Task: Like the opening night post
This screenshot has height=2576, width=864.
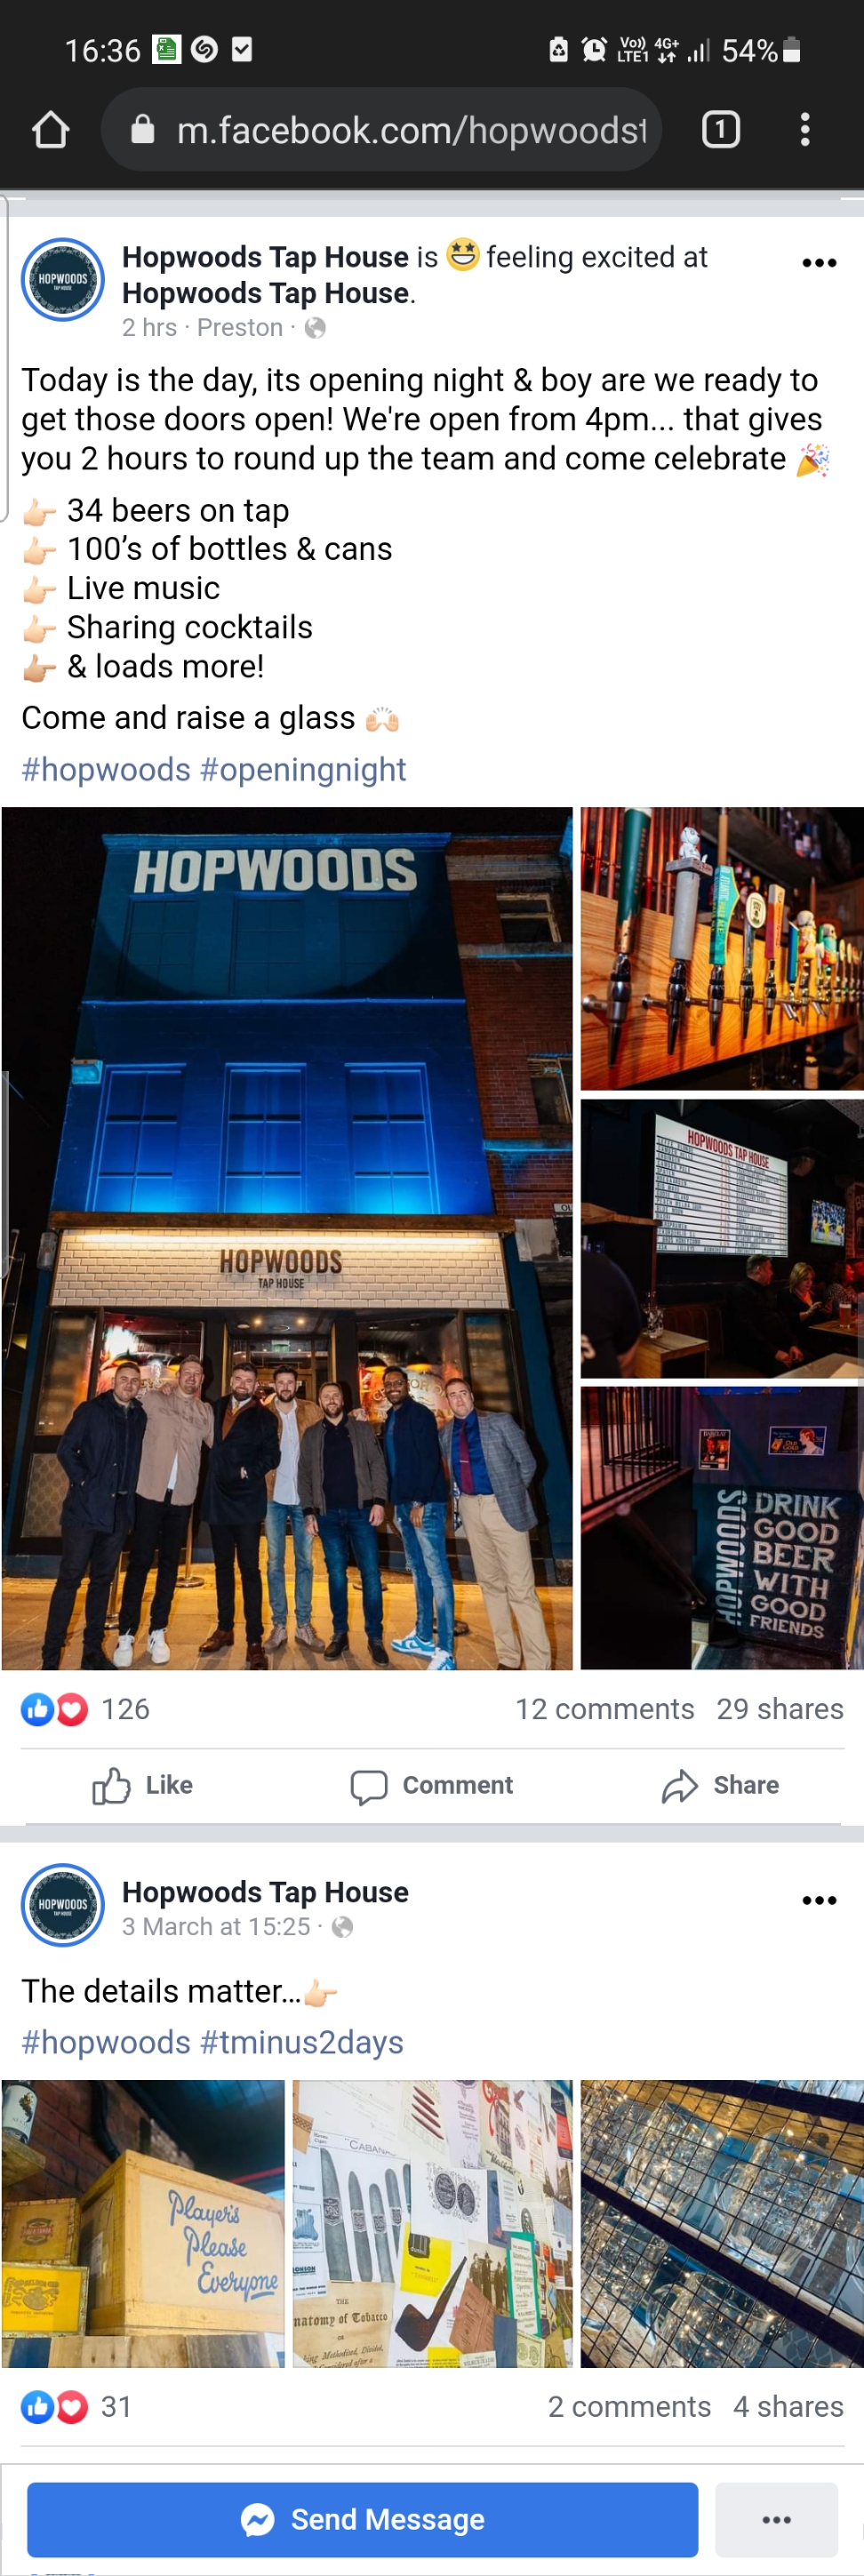Action: pyautogui.click(x=142, y=1785)
